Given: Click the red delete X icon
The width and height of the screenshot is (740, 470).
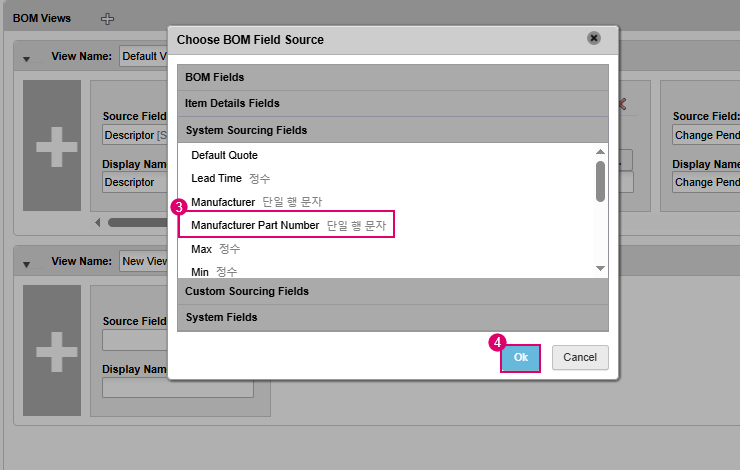Looking at the screenshot, I should coord(621,103).
